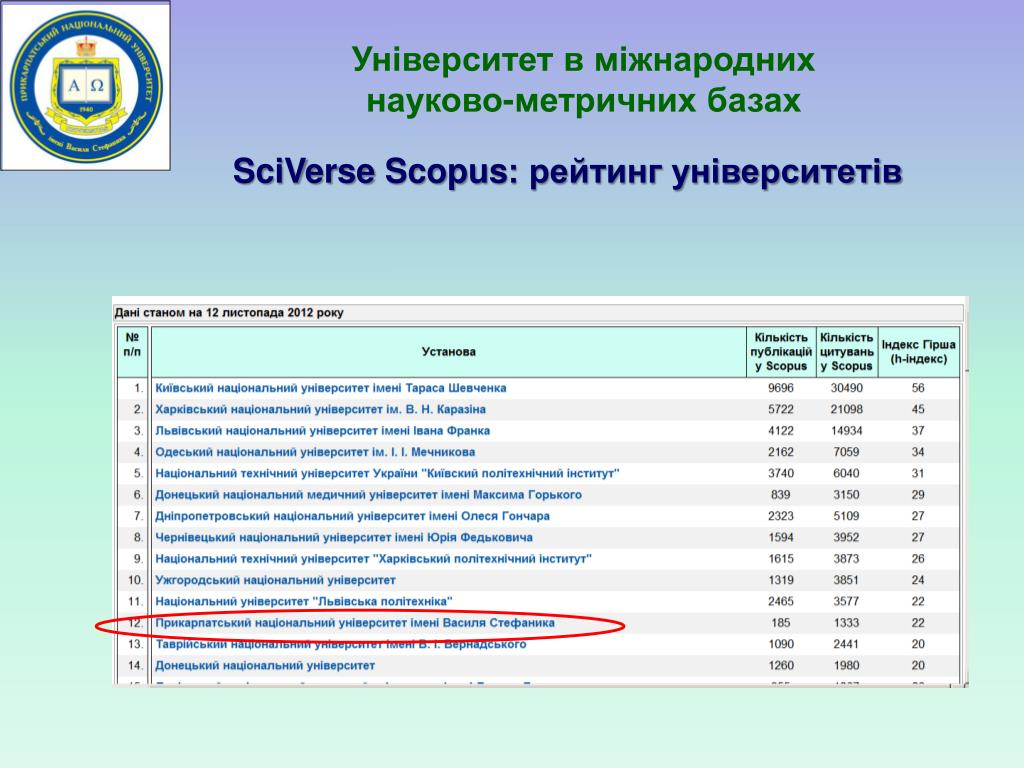Select the publications value 4122
This screenshot has height=768, width=1024.
[780, 431]
